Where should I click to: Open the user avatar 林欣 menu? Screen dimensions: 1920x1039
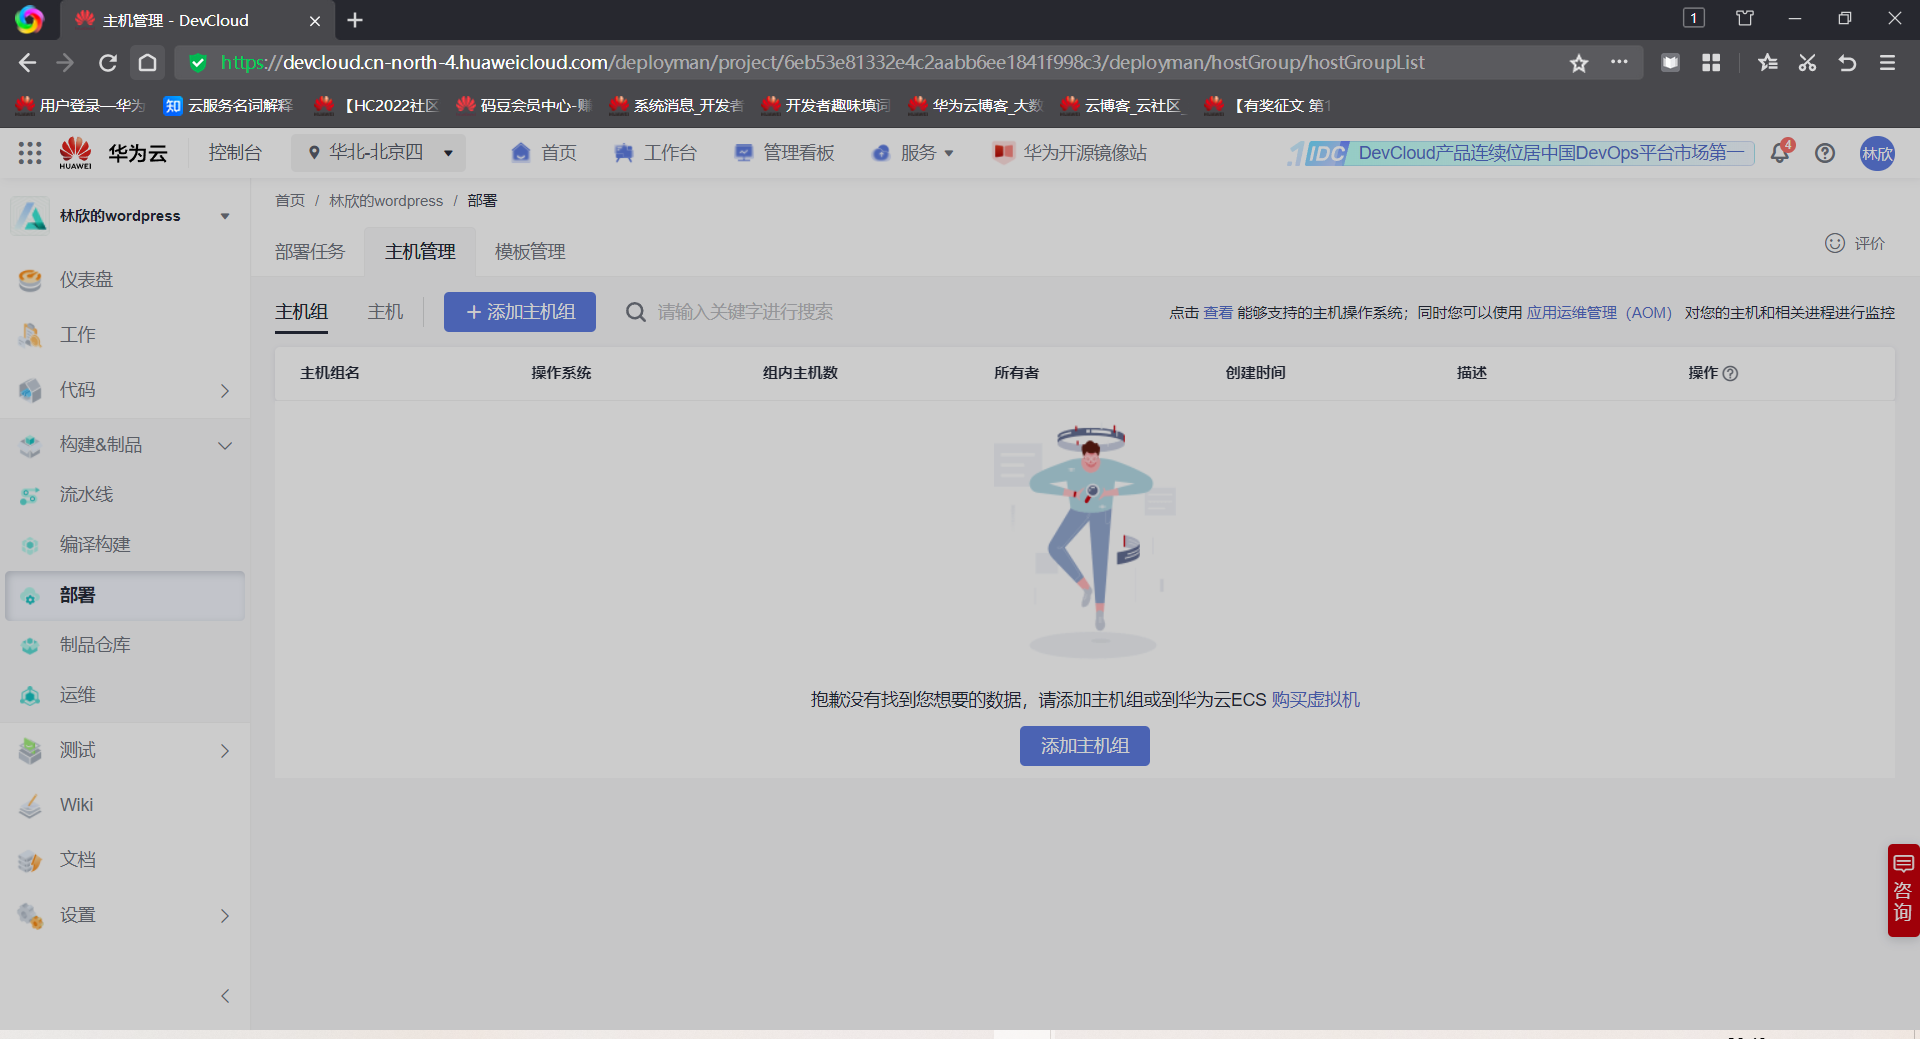point(1877,153)
